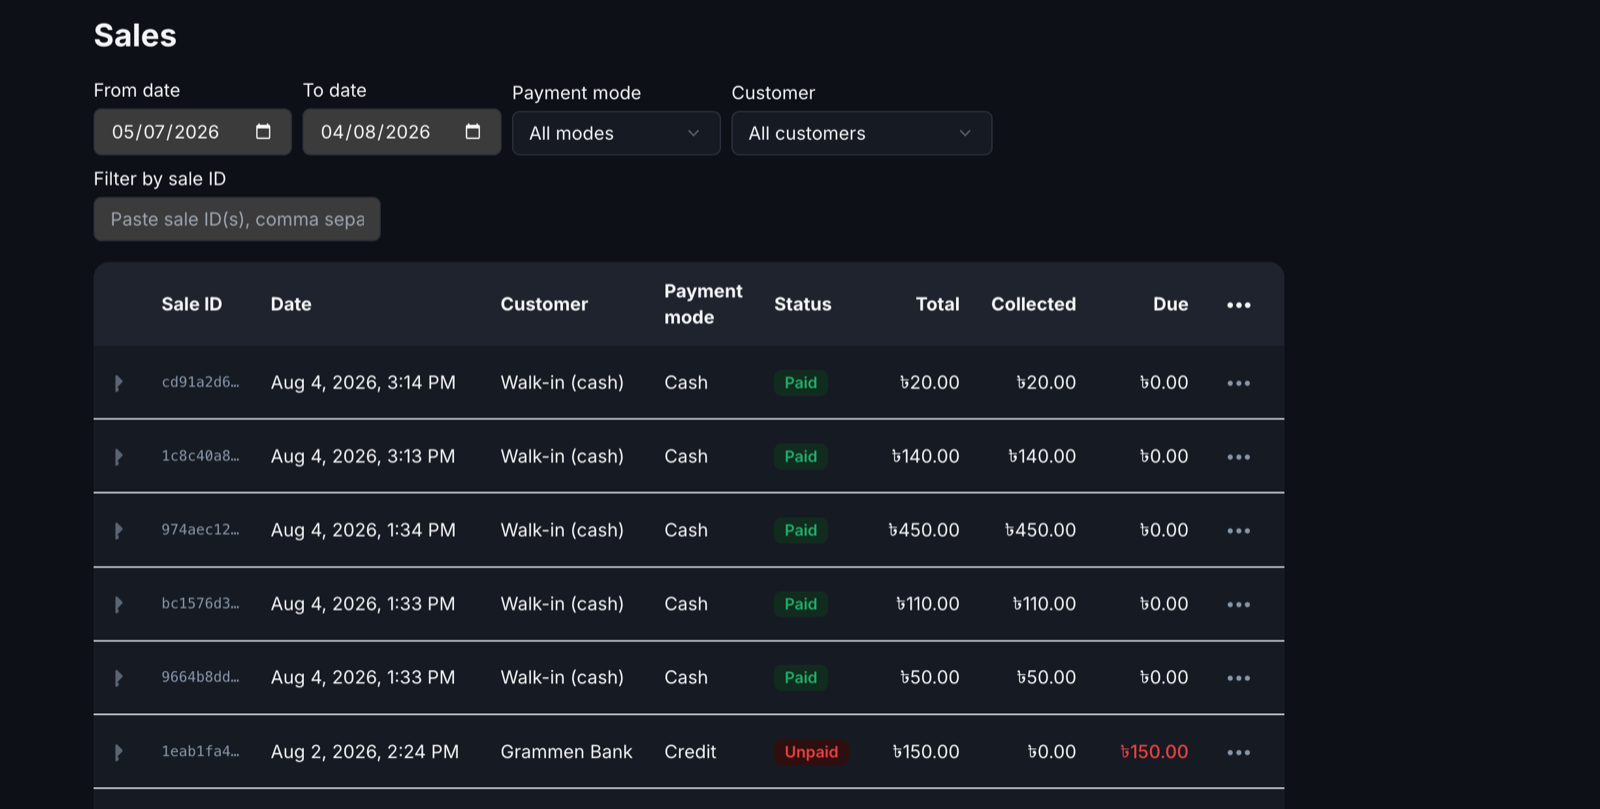
Task: Open calendar picker in From date field
Action: click(x=263, y=132)
